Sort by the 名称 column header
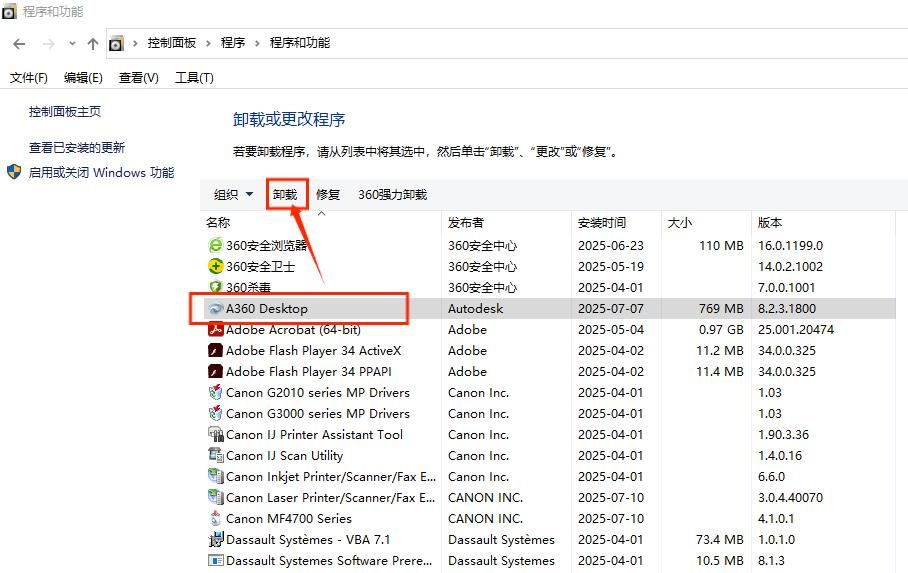The image size is (908, 573). coord(218,222)
